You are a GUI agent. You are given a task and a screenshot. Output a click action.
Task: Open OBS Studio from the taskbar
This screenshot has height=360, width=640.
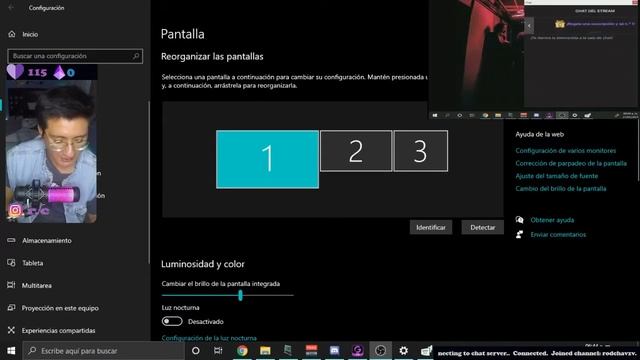point(380,351)
